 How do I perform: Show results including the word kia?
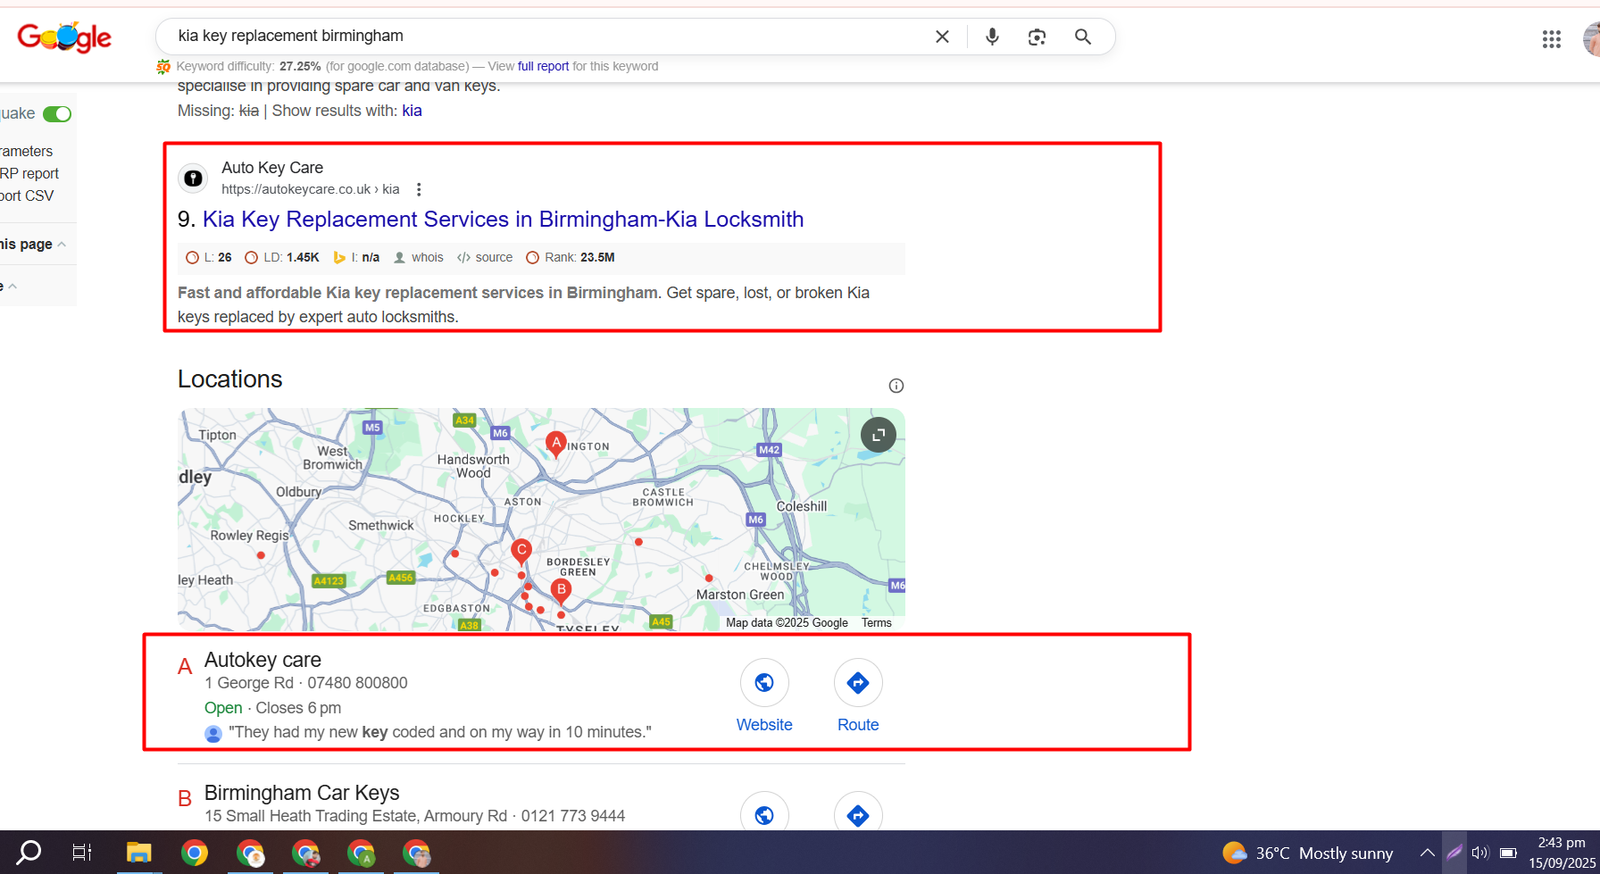click(412, 111)
